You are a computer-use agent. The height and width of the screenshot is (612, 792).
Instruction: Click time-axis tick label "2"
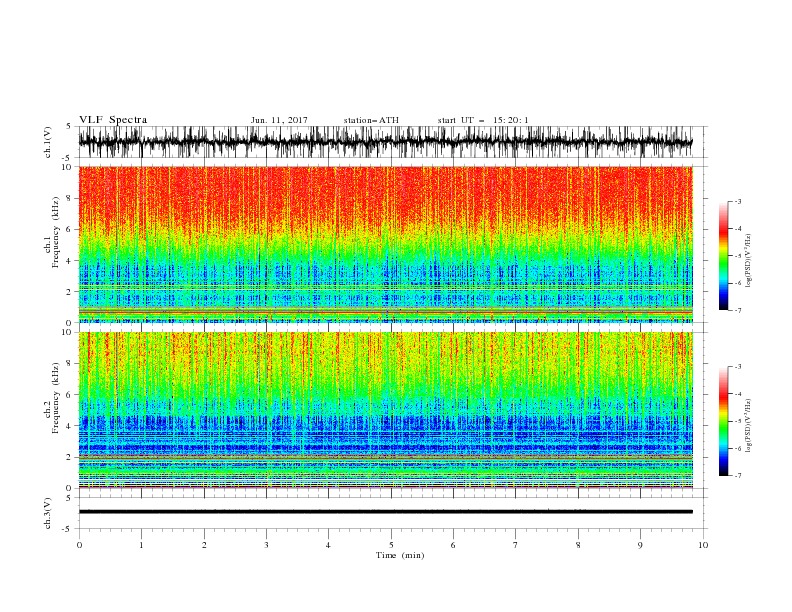(204, 545)
